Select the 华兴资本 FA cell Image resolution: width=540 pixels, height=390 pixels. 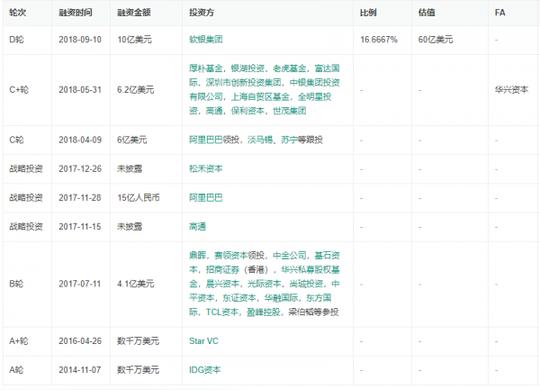coord(511,90)
